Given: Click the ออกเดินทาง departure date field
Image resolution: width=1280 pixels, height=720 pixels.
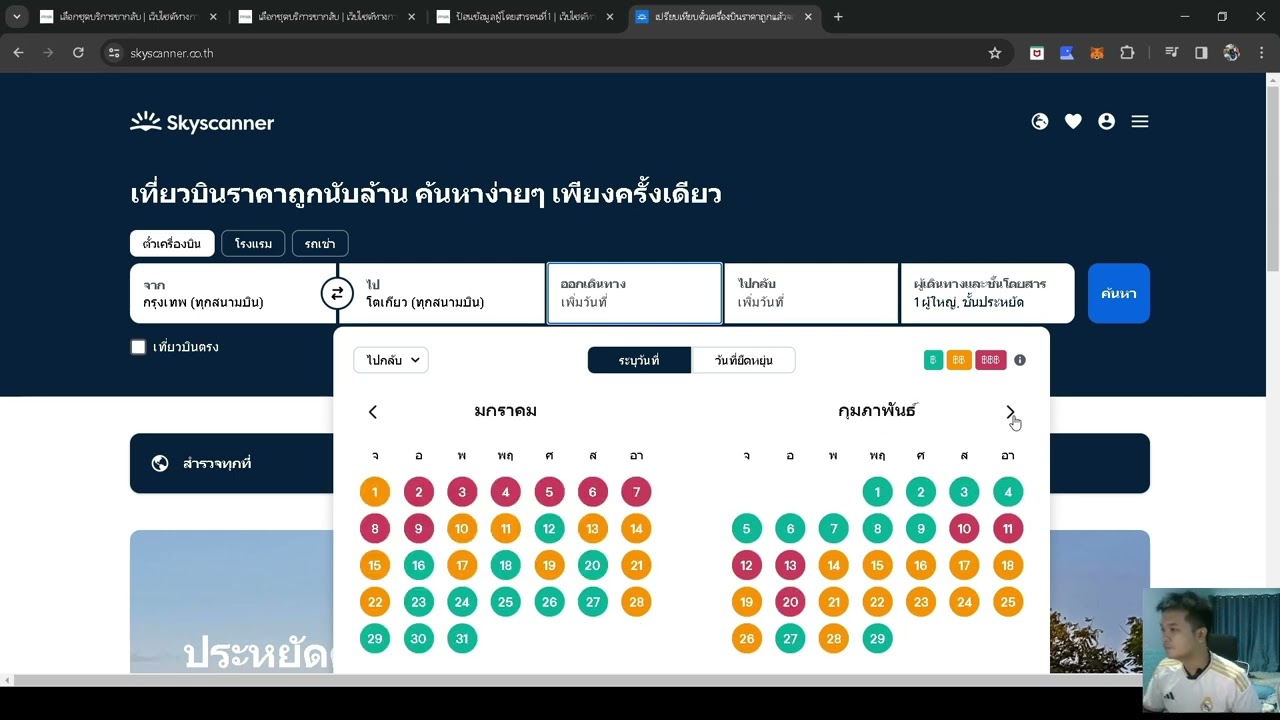Looking at the screenshot, I should tap(634, 293).
